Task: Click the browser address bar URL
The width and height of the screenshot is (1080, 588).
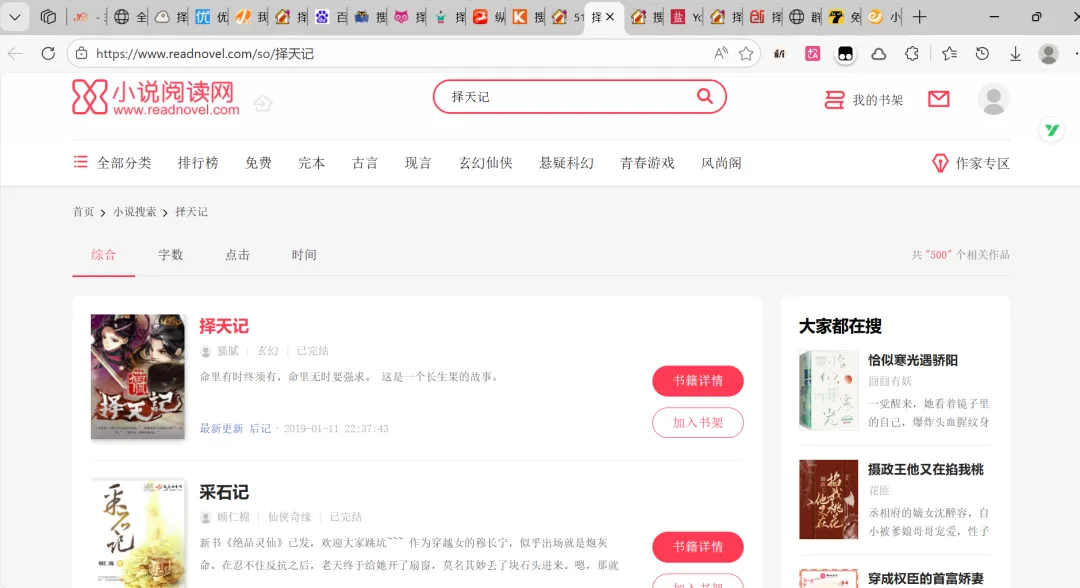Action: pos(205,54)
